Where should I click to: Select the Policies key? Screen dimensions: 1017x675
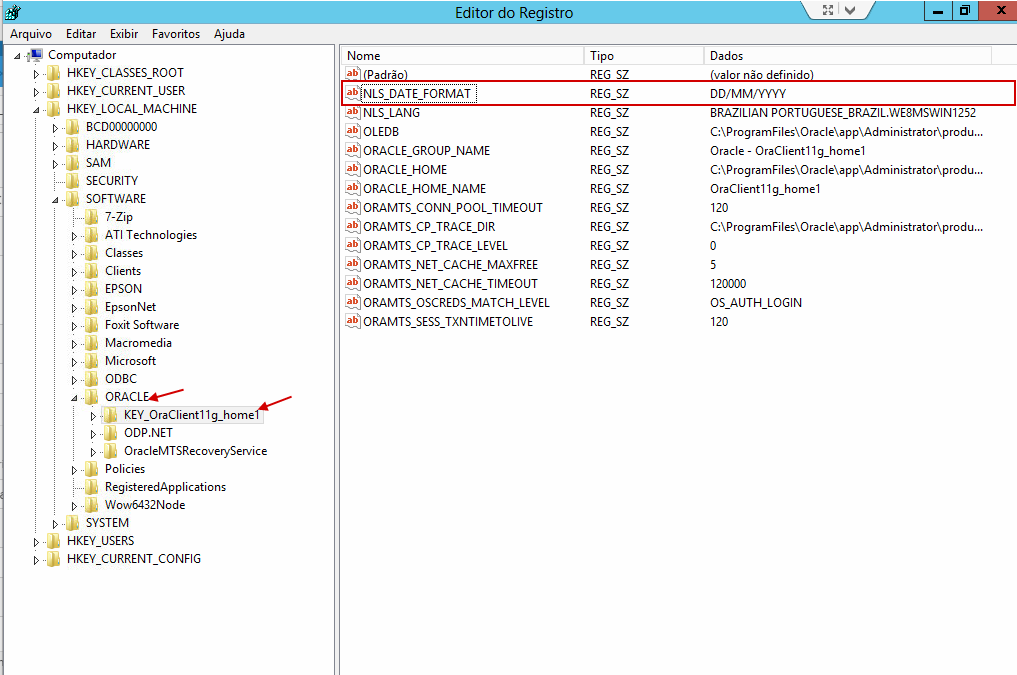[125, 469]
